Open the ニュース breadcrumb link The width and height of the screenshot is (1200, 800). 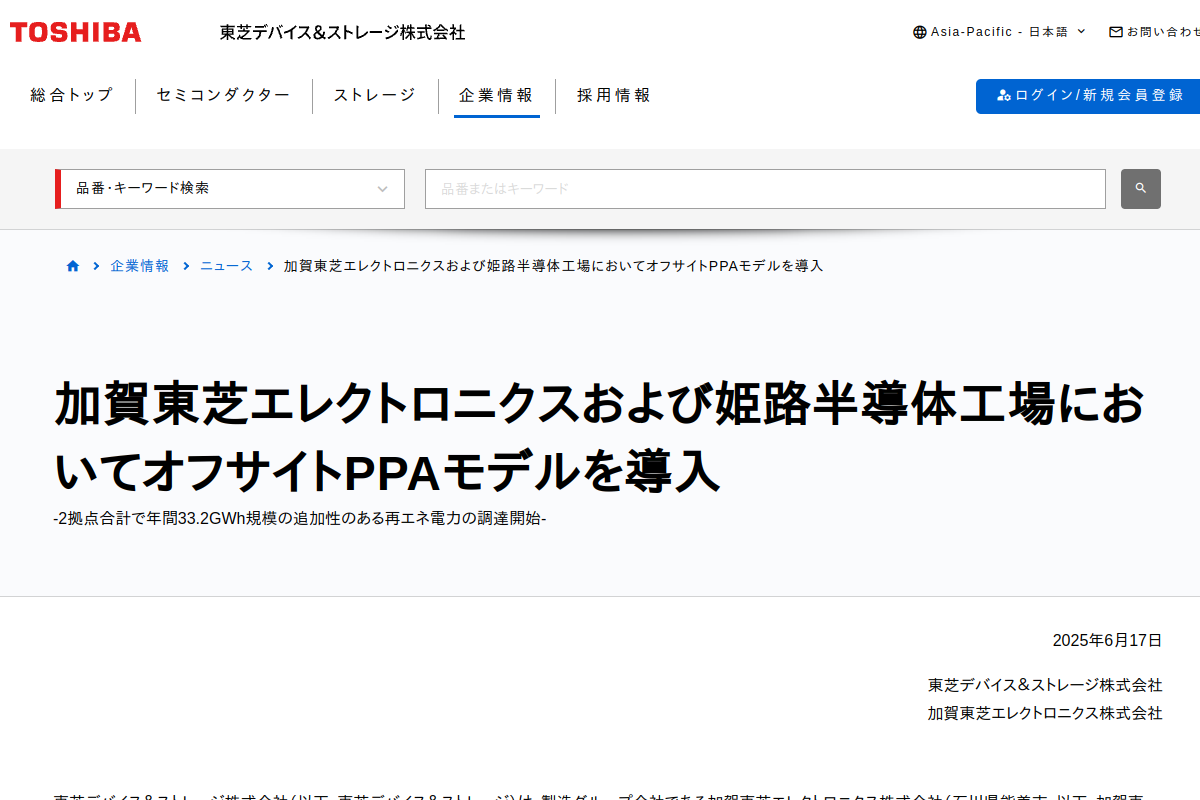pyautogui.click(x=227, y=266)
